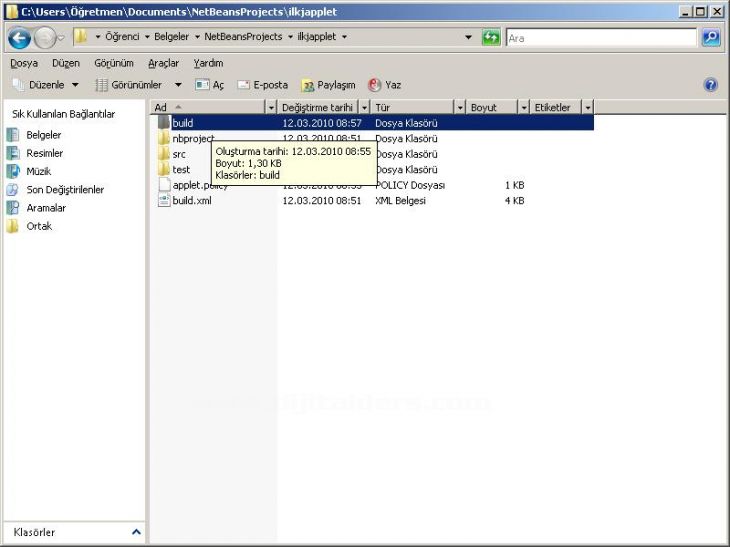This screenshot has width=730, height=547.
Task: Open Son Değiştirilenler in the sidebar
Action: click(55, 189)
